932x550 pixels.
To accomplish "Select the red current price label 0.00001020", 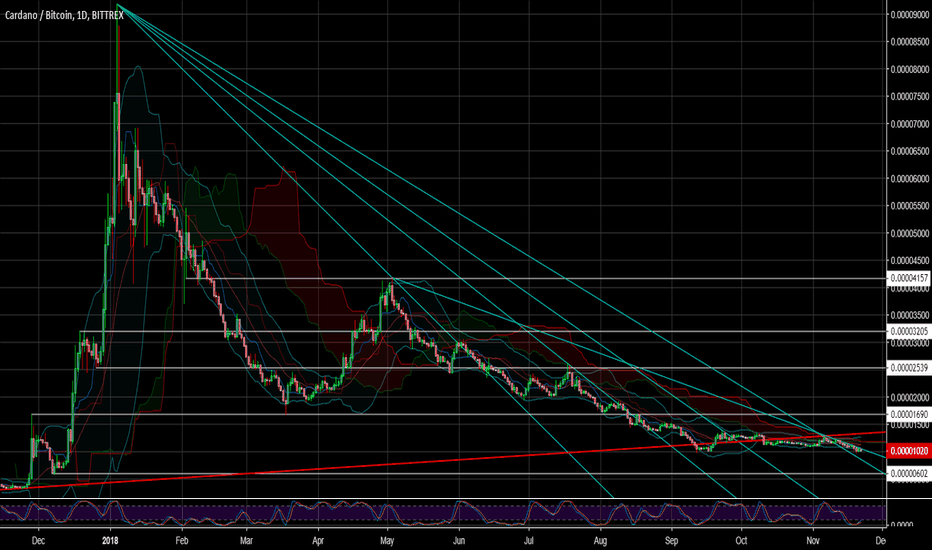I will click(x=908, y=451).
